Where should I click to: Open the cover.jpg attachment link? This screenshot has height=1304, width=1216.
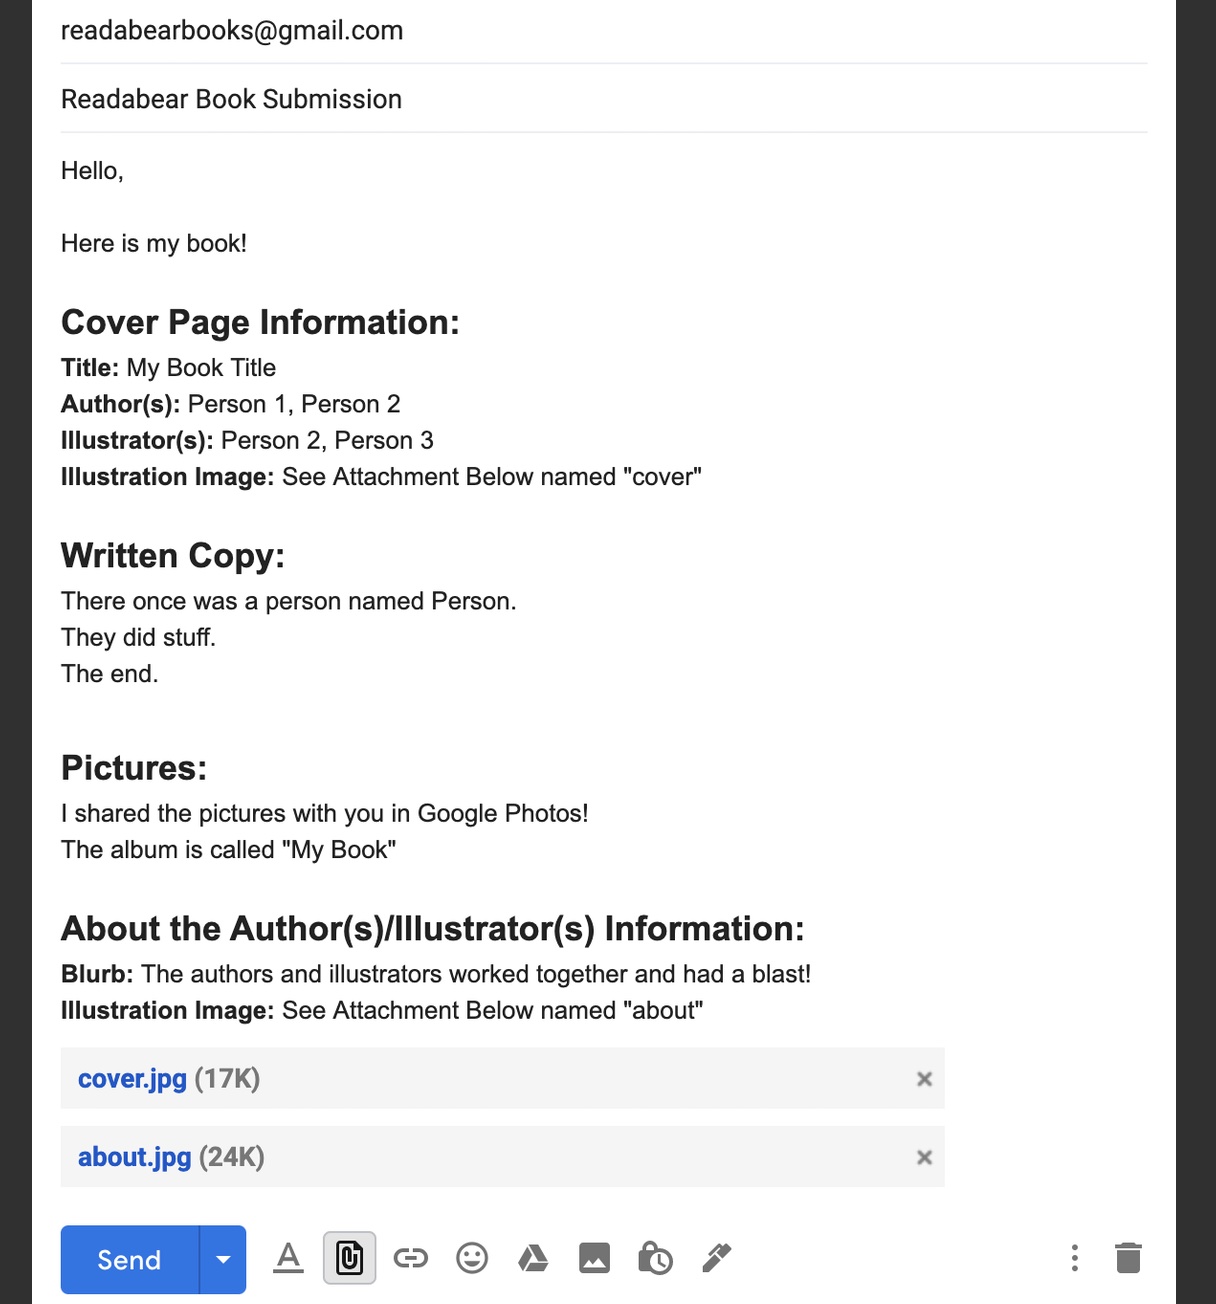[132, 1079]
